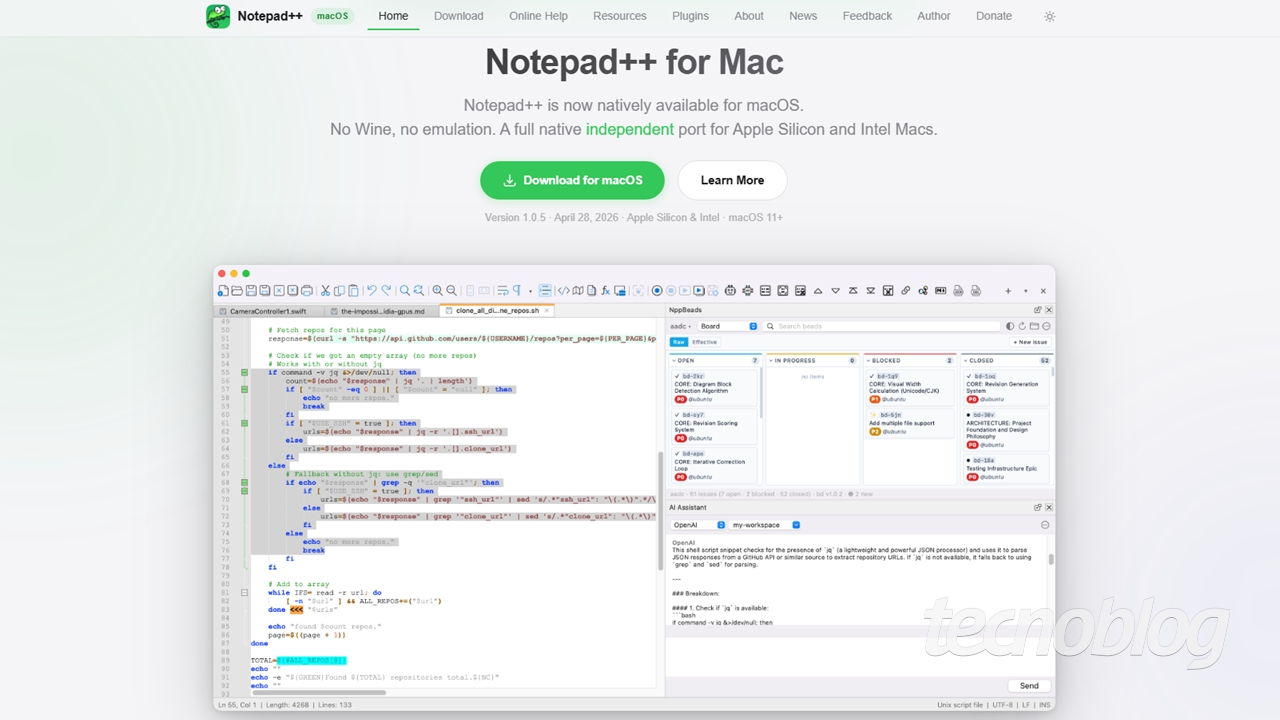Click the Download for macOS button
The image size is (1280, 720).
pos(572,180)
